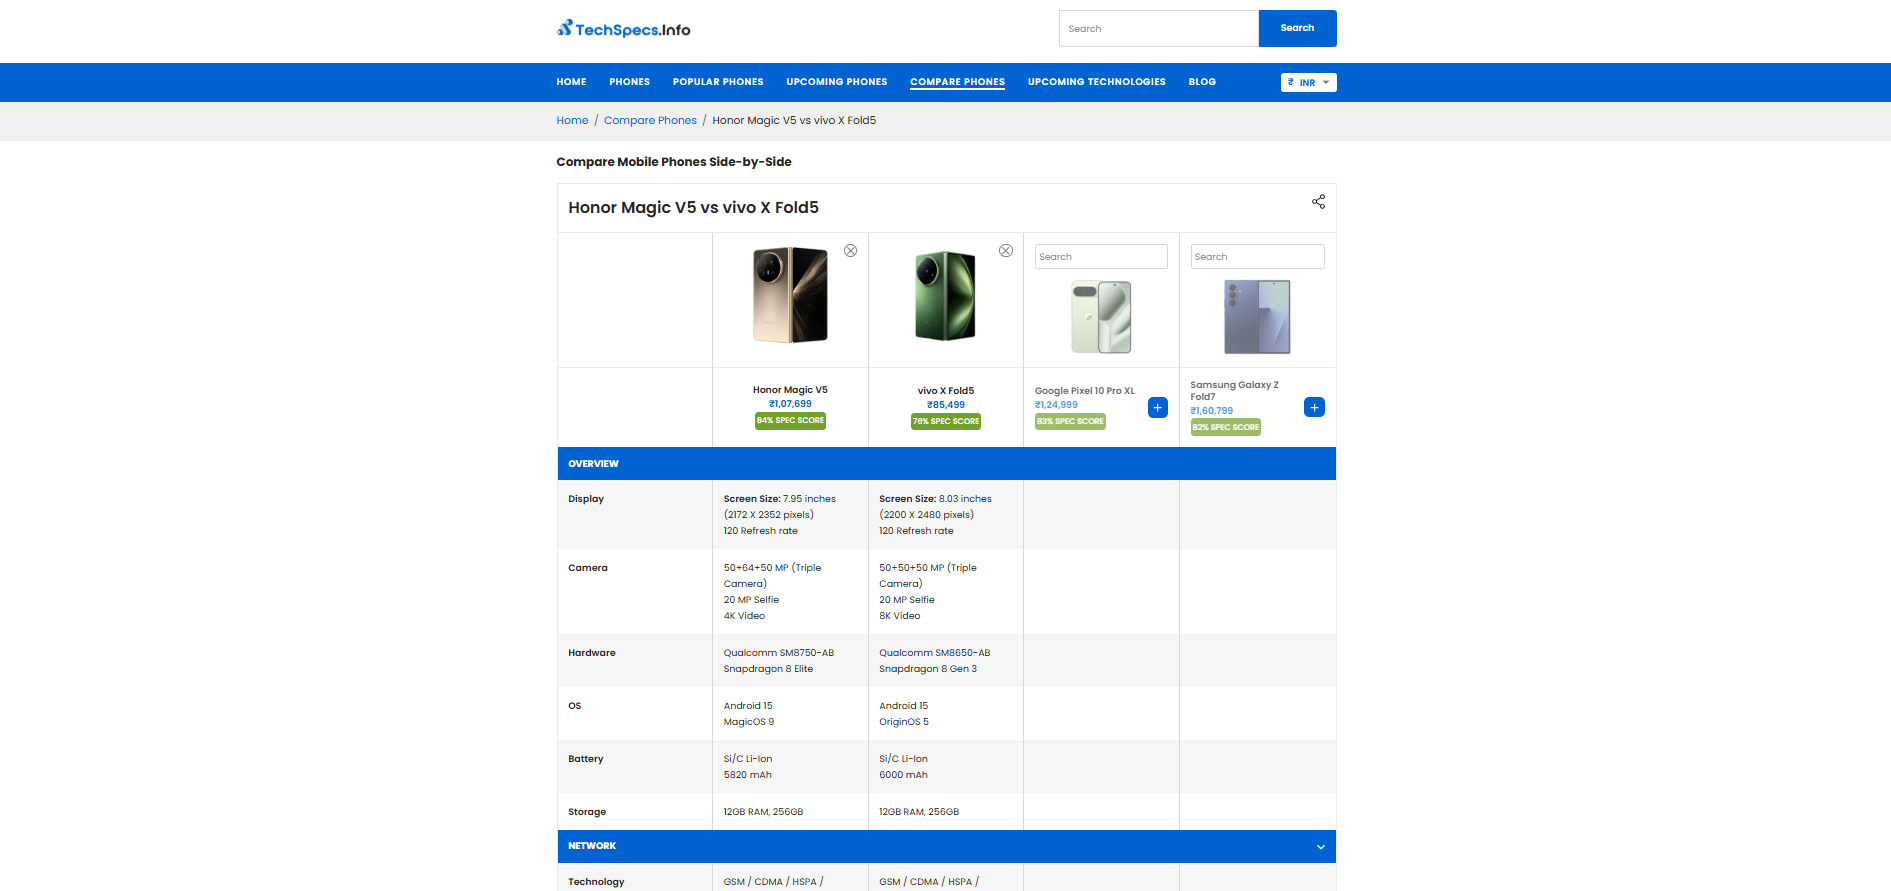Click the ₹1,60,799 price
Screen dimensions: 1891x891
1211,411
